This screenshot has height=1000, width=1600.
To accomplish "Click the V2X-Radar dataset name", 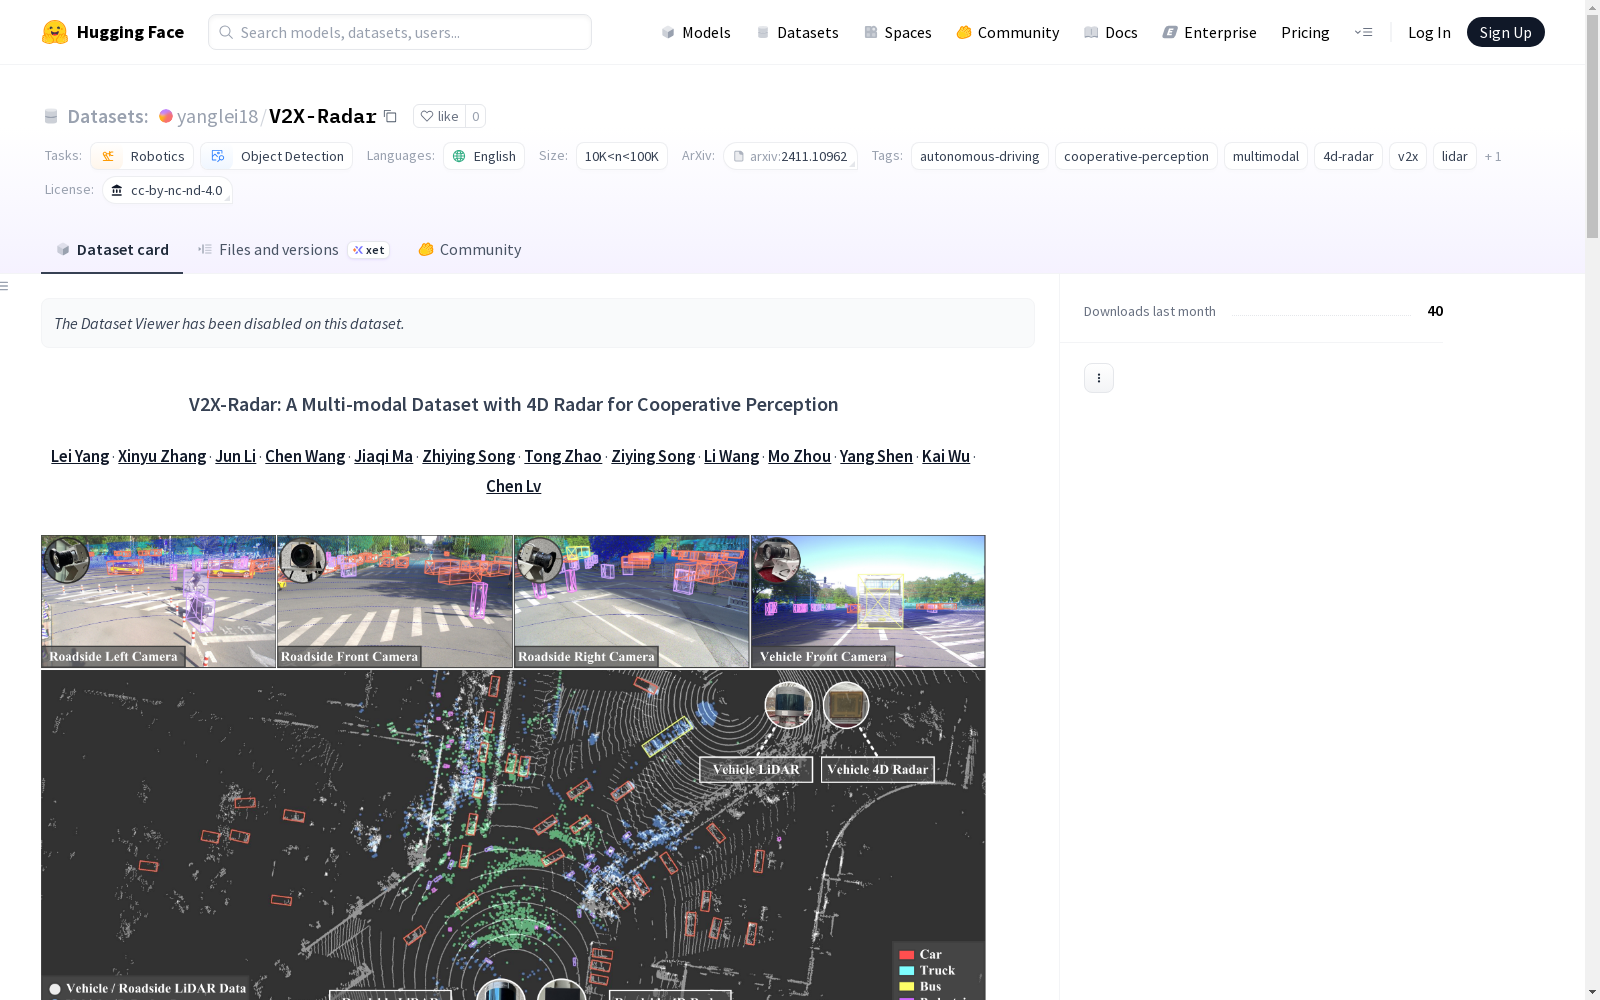I will (x=323, y=116).
